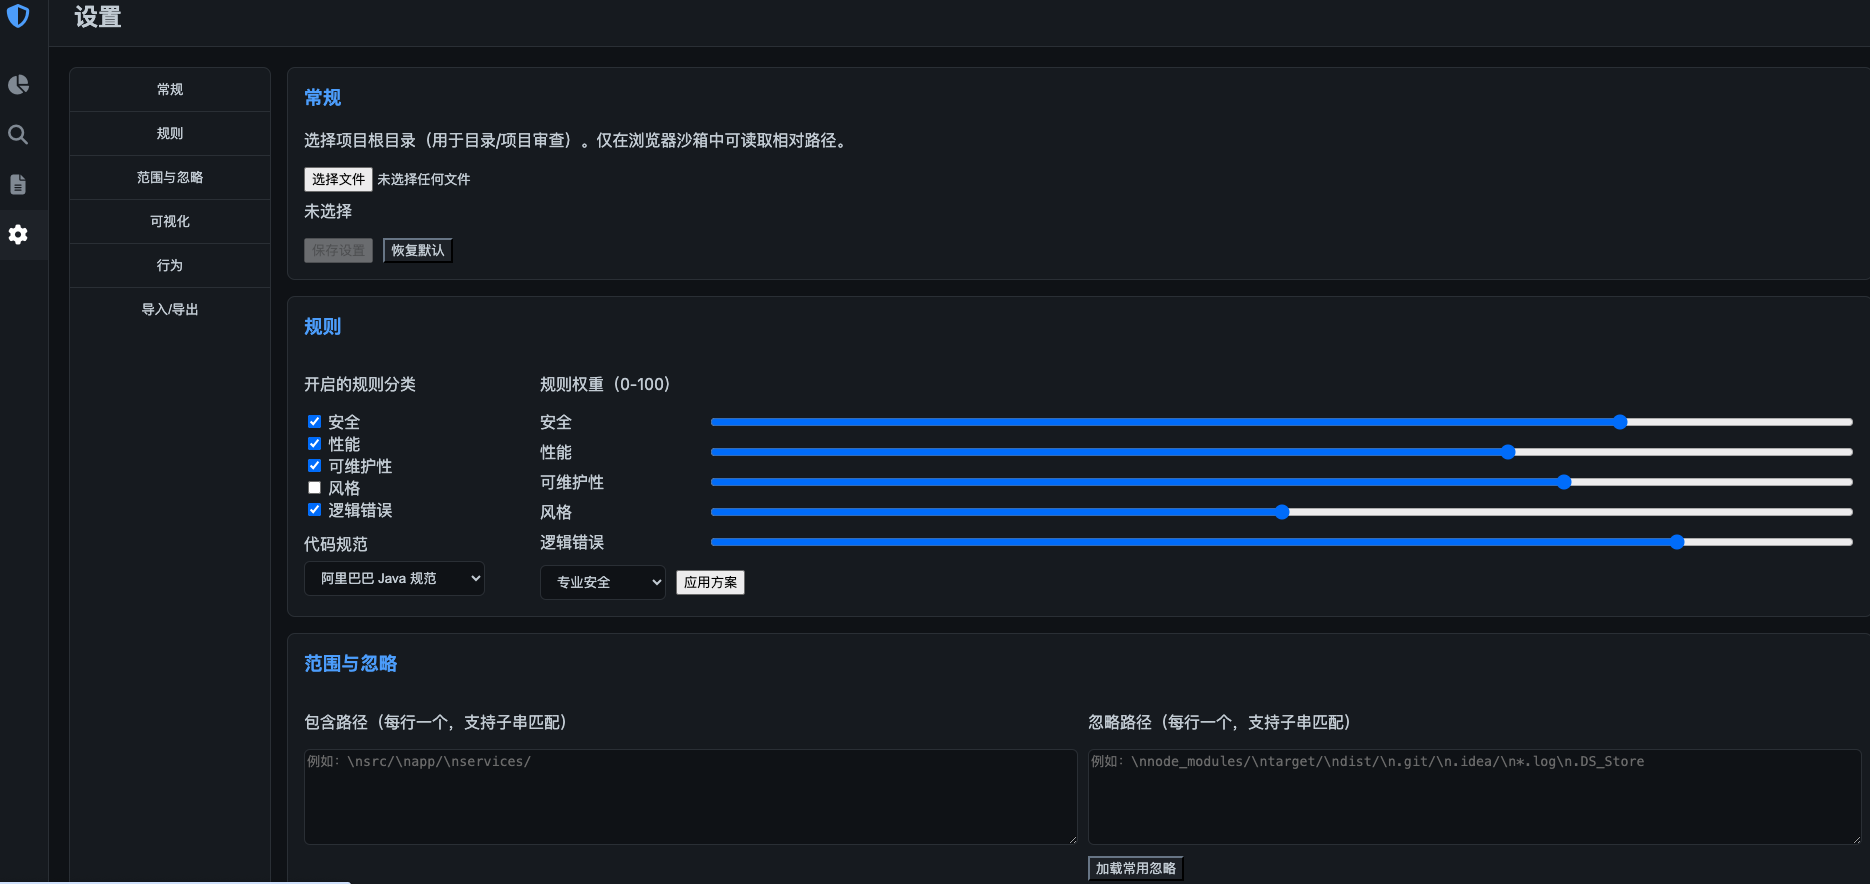Open the 阿里巴巴 Java 规范 dropdown

[x=394, y=578]
